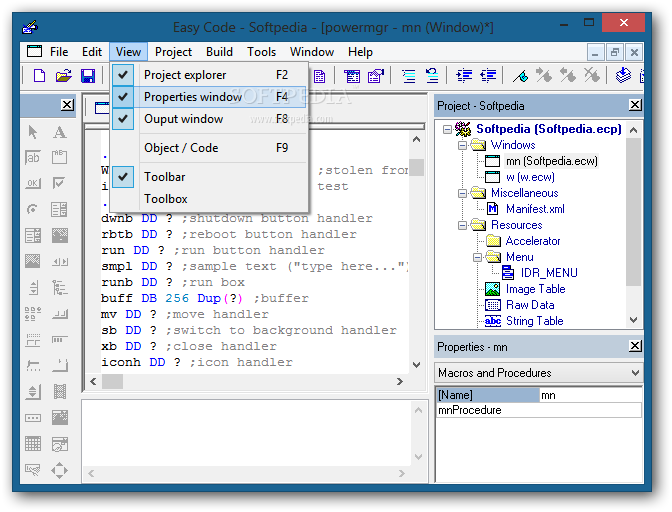This screenshot has height=512, width=672.
Task: Click the [Name] value field 'mn'
Action: (591, 395)
